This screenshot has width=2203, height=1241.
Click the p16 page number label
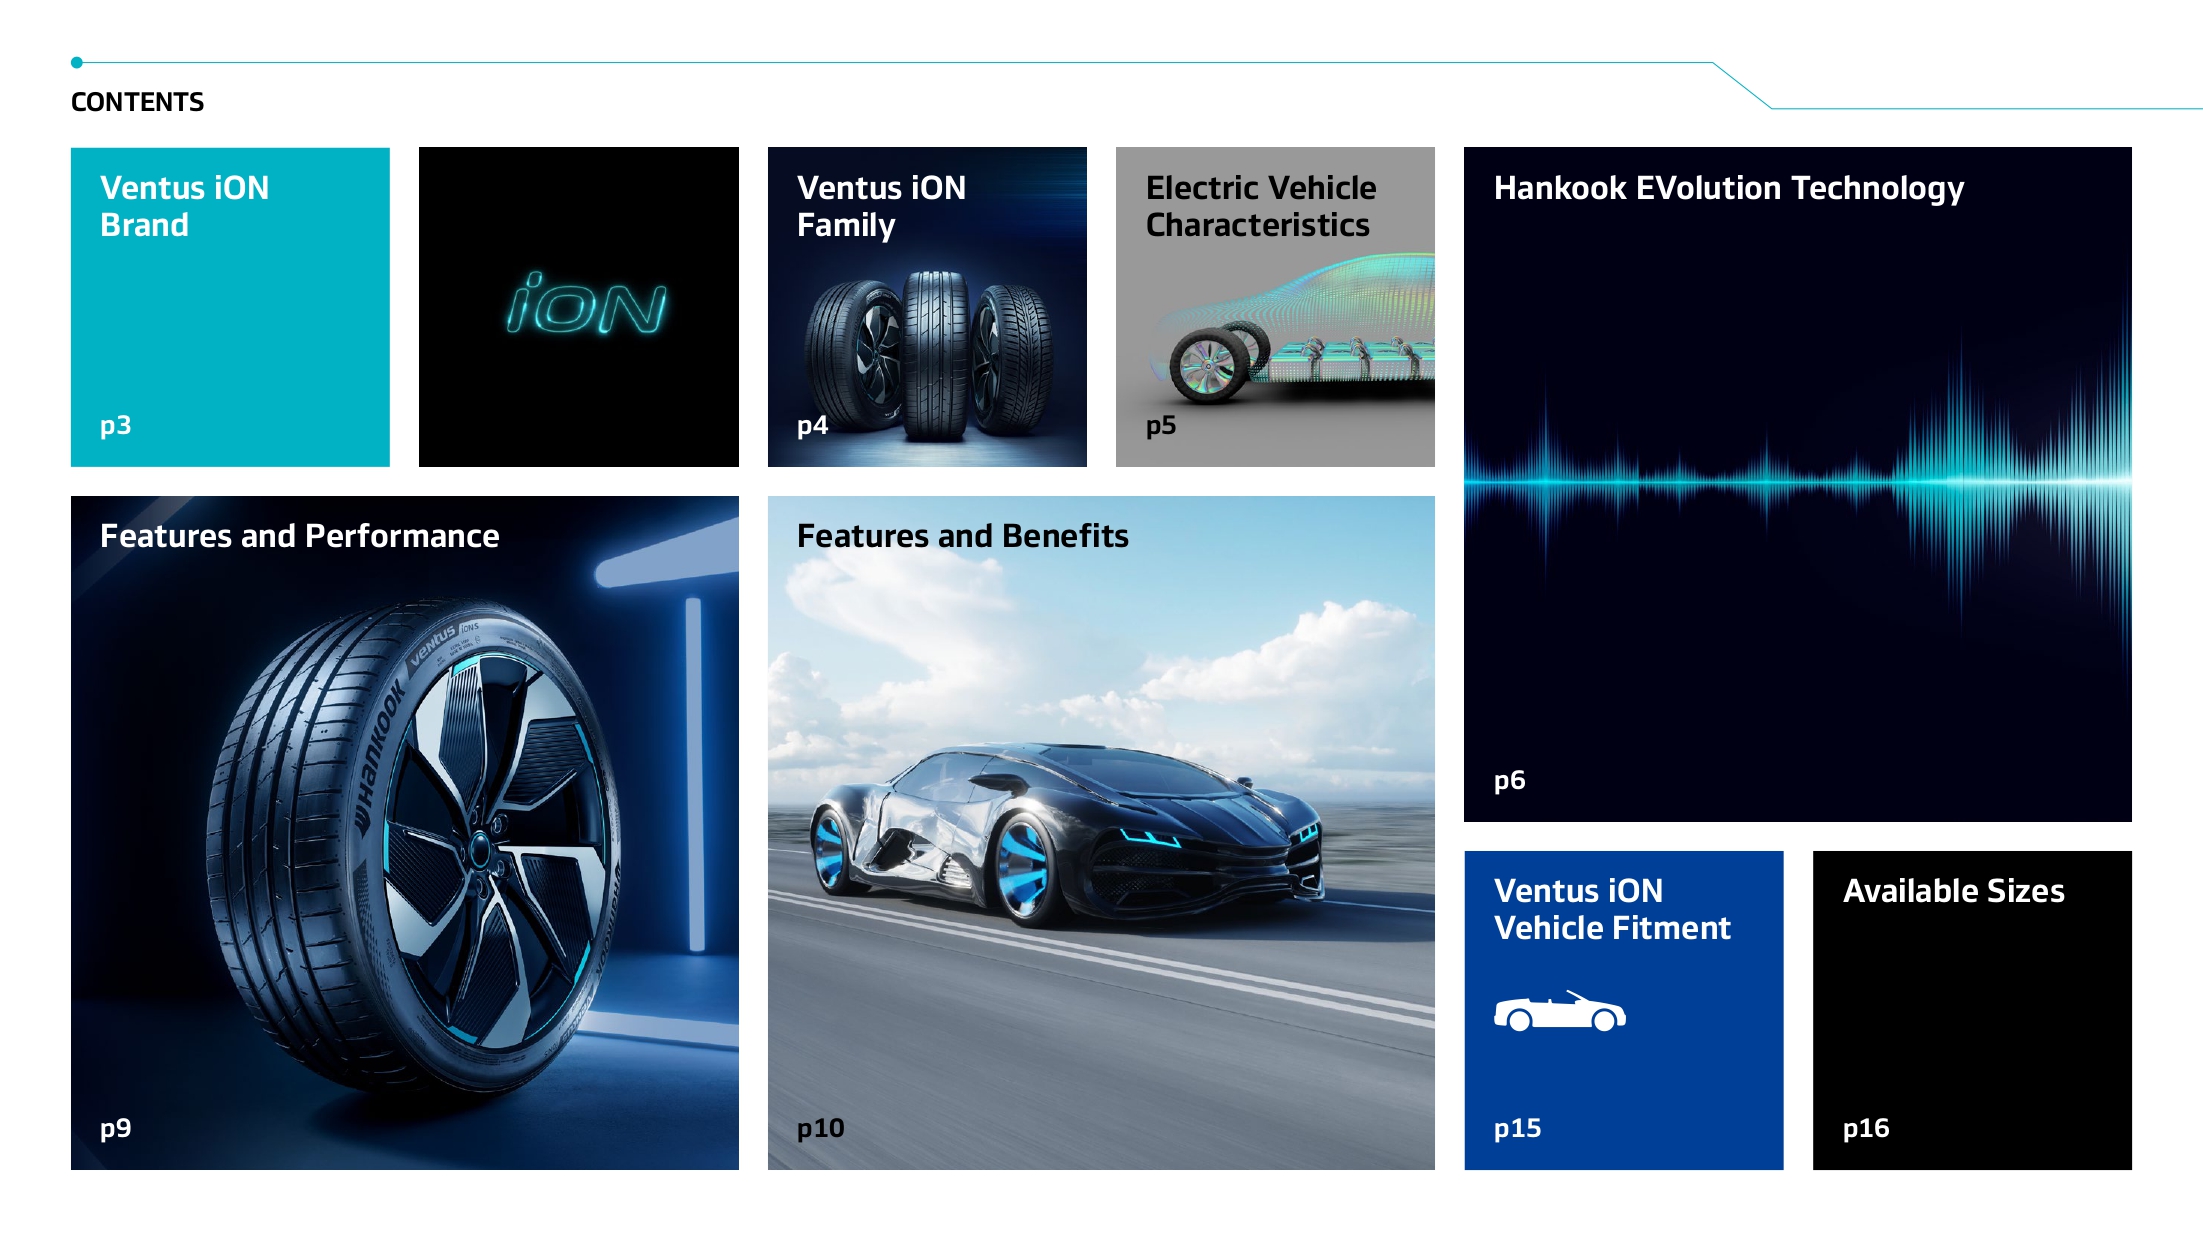point(1866,1128)
